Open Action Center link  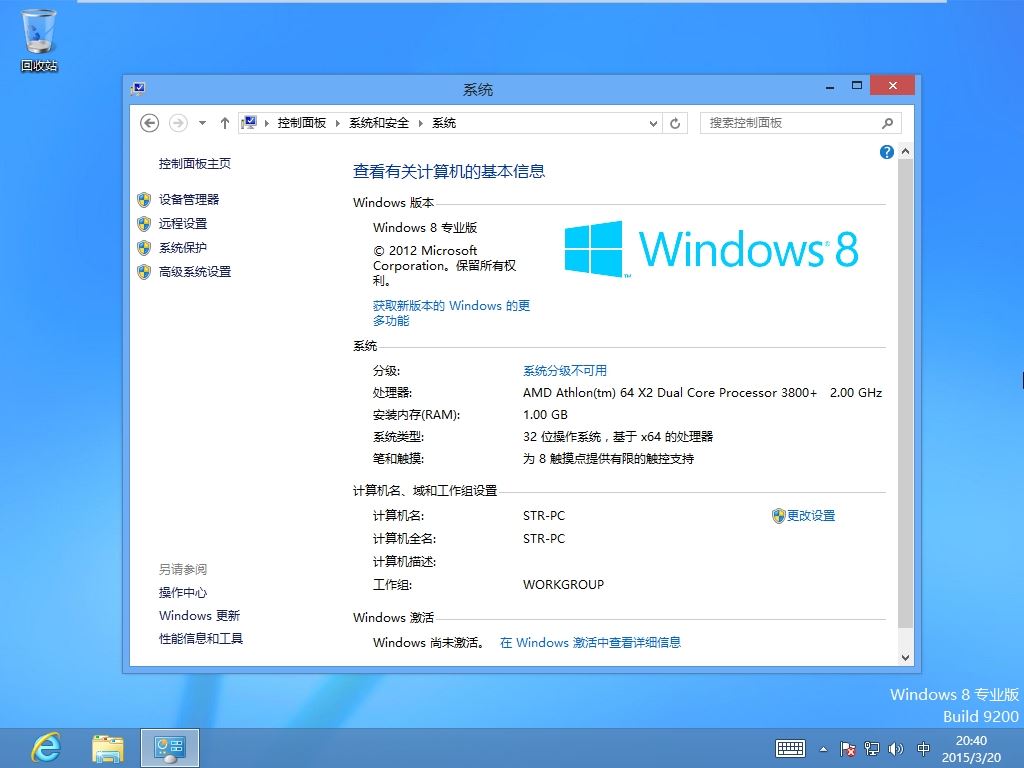click(x=183, y=592)
